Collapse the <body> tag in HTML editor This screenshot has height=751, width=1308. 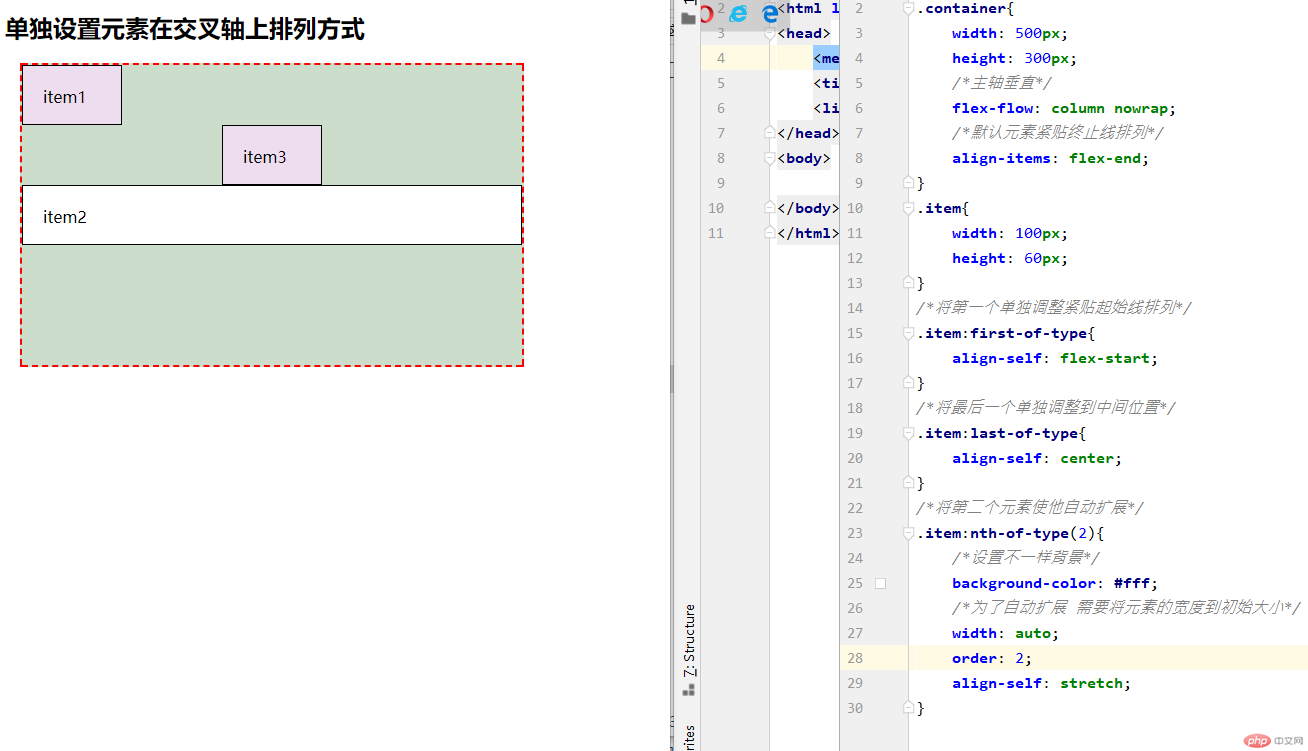click(769, 158)
